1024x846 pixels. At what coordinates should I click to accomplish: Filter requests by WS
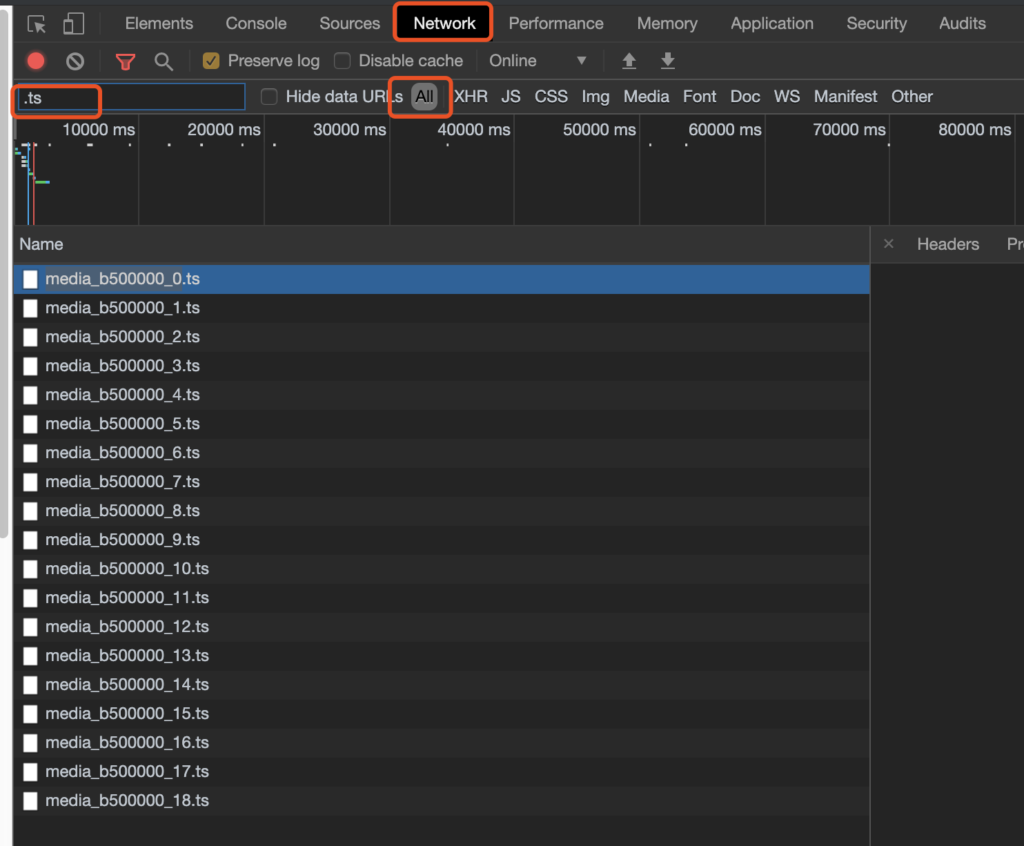point(786,97)
